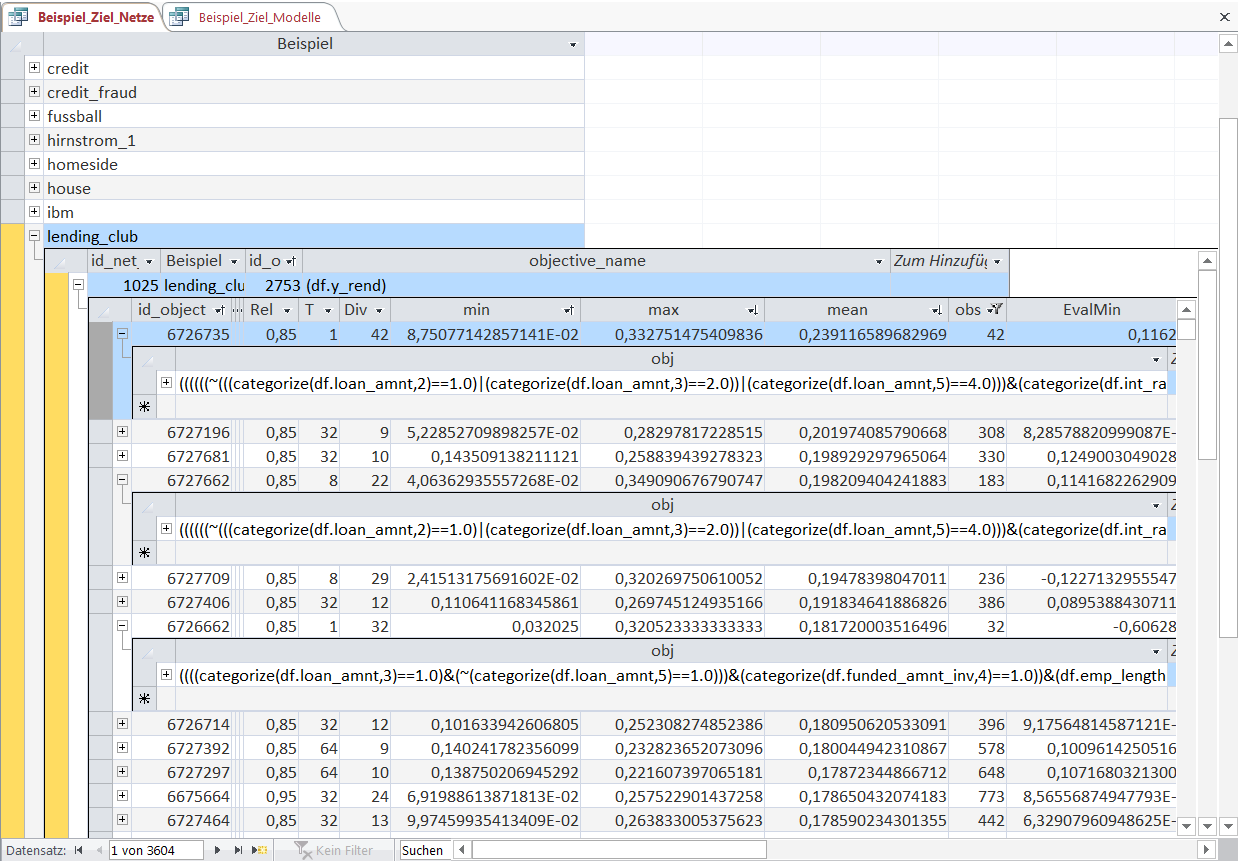This screenshot has width=1238, height=861.
Task: Expand the 6727406 record
Action: click(x=122, y=602)
